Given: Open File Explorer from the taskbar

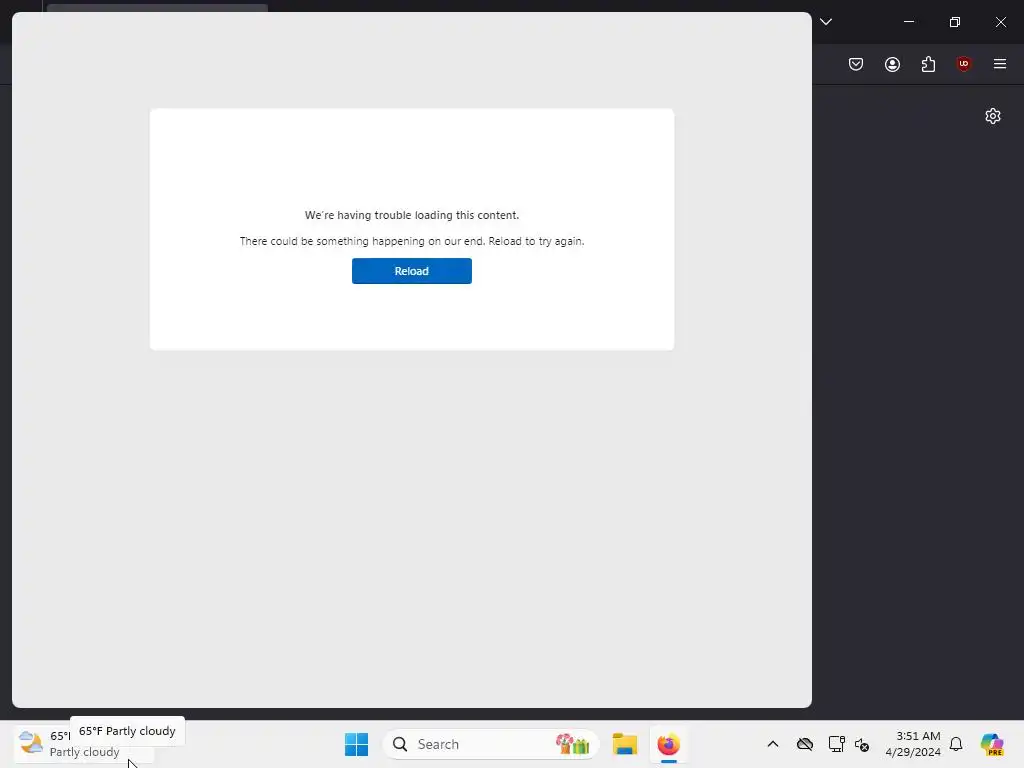Looking at the screenshot, I should pyautogui.click(x=624, y=744).
